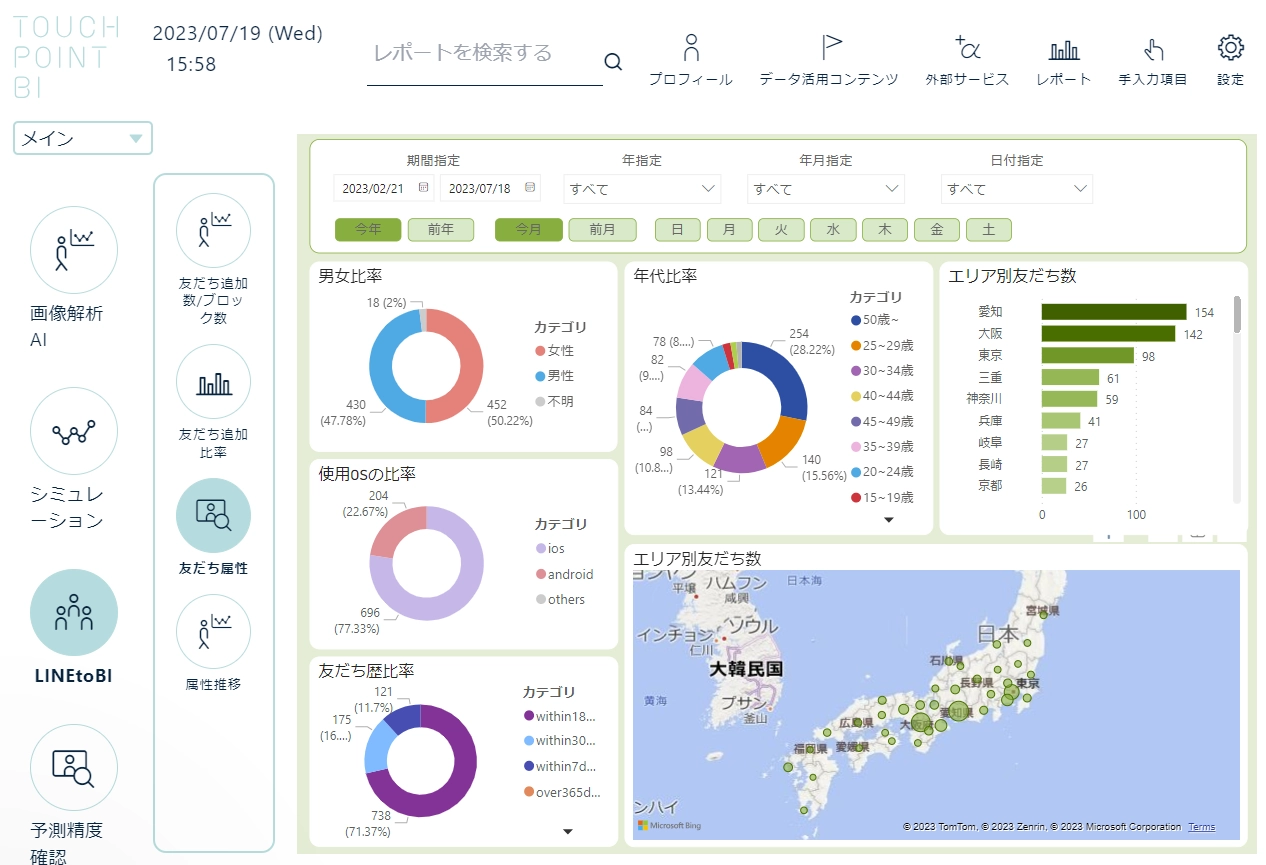
Task: Open the 設定 gear icon
Action: tap(1230, 48)
